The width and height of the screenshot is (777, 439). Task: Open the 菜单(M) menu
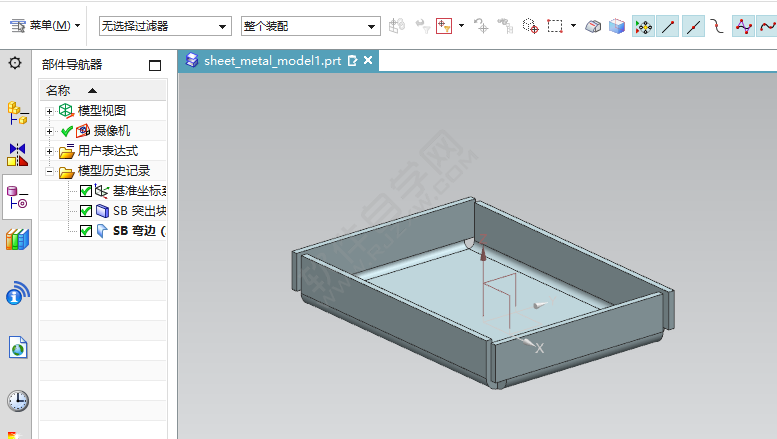point(46,25)
